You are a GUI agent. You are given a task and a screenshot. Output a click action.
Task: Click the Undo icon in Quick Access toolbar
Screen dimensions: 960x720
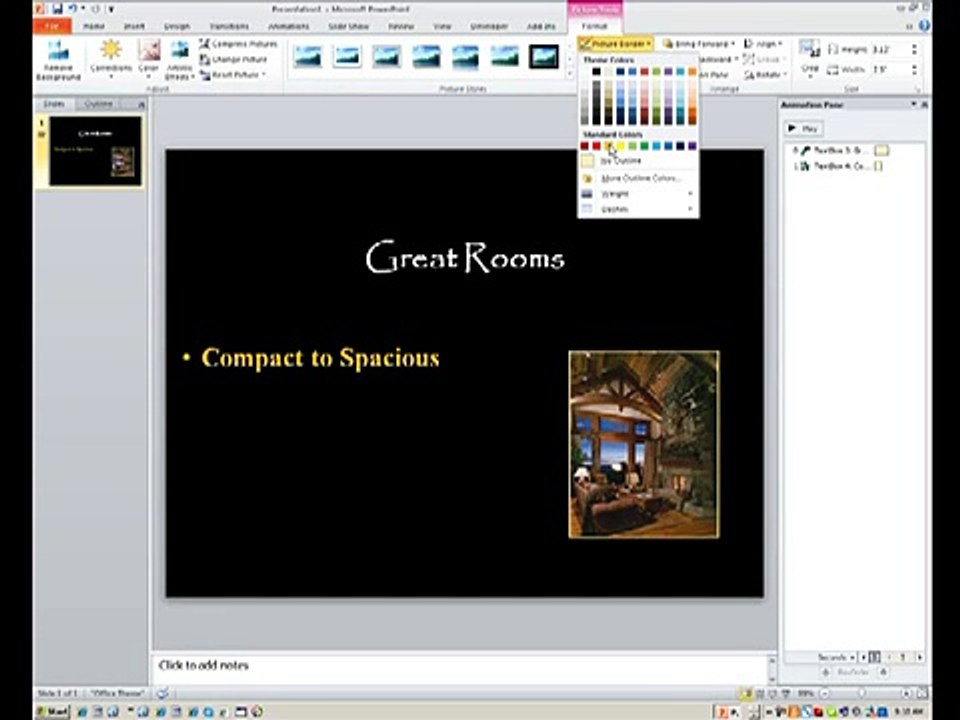(73, 9)
